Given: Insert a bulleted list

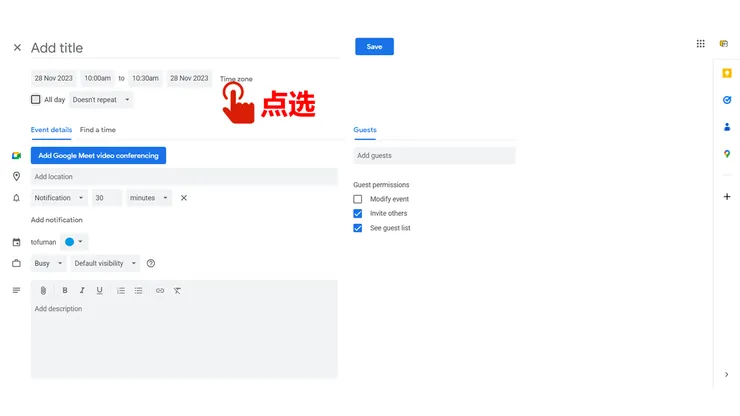Looking at the screenshot, I should click(x=138, y=291).
